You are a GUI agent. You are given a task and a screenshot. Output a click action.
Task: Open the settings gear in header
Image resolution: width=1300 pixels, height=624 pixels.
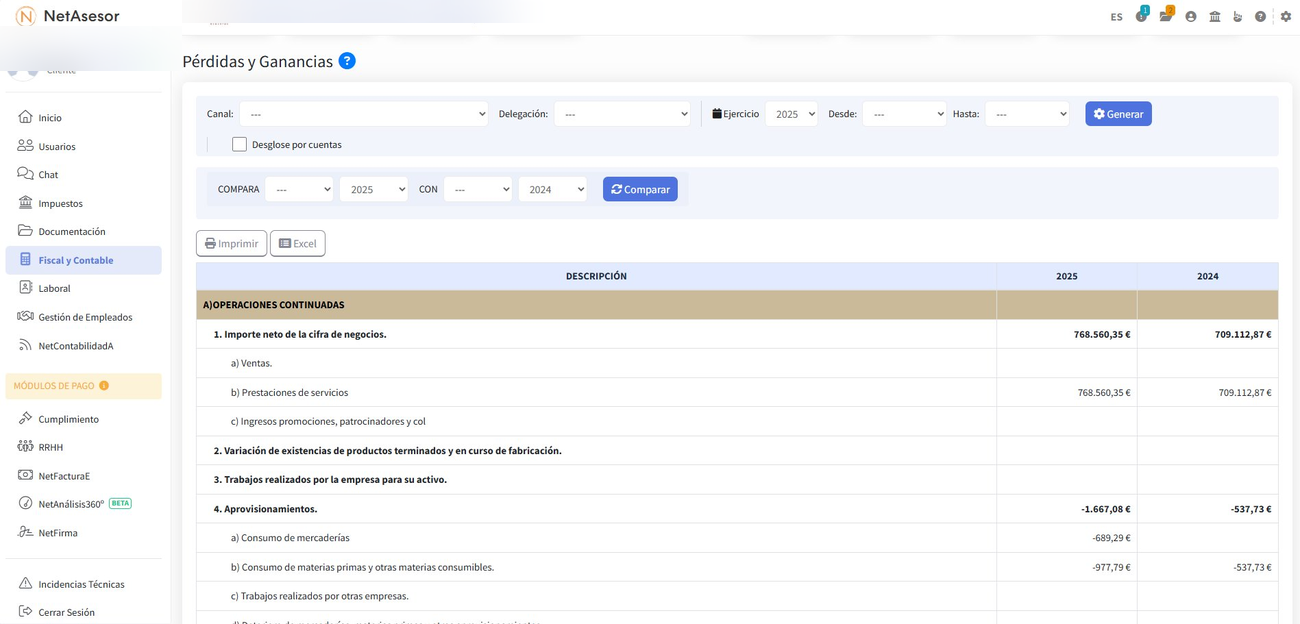1285,16
